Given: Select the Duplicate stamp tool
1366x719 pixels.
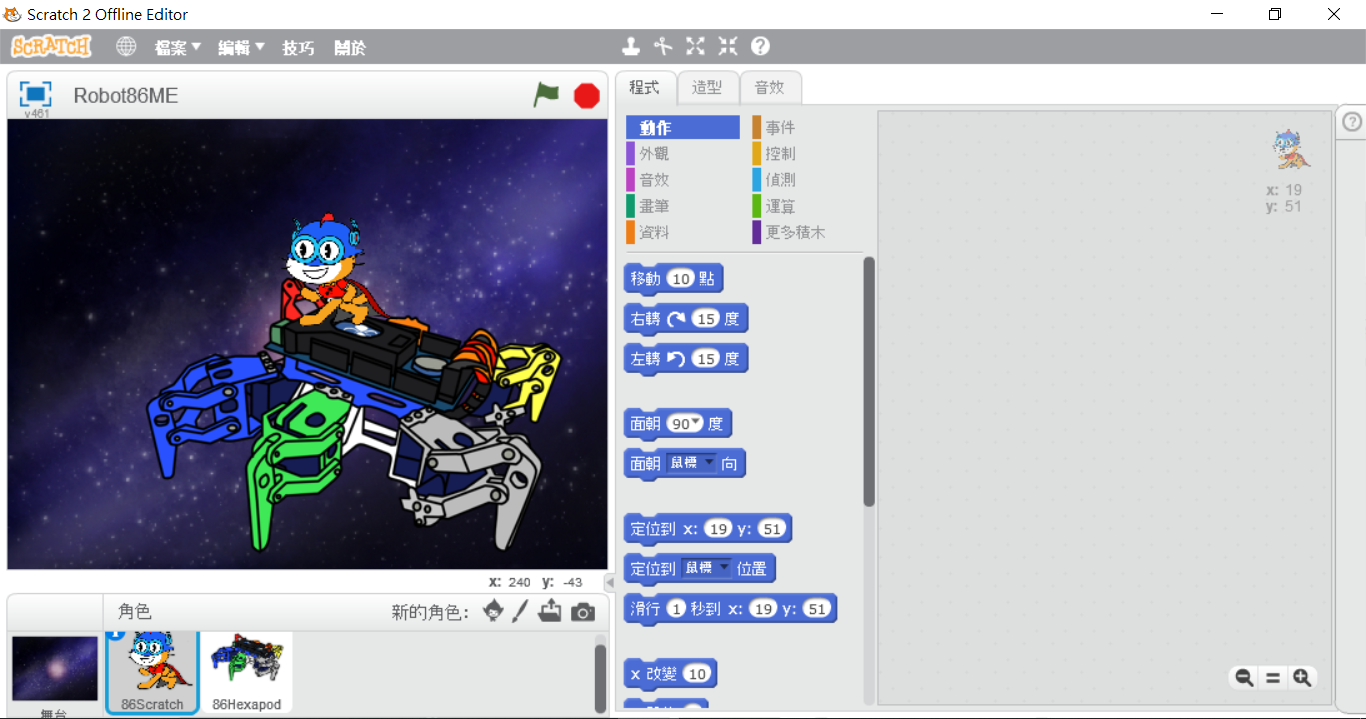Looking at the screenshot, I should click(x=631, y=46).
